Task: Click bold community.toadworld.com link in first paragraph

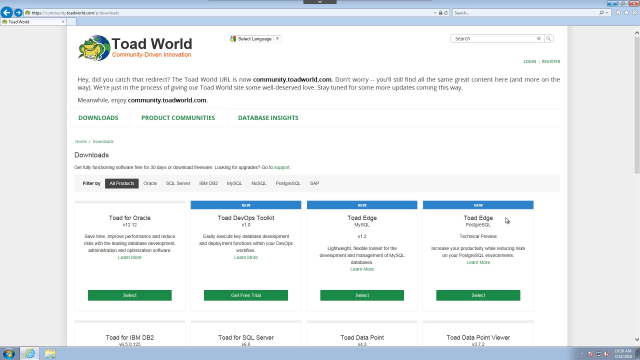Action: tap(292, 80)
